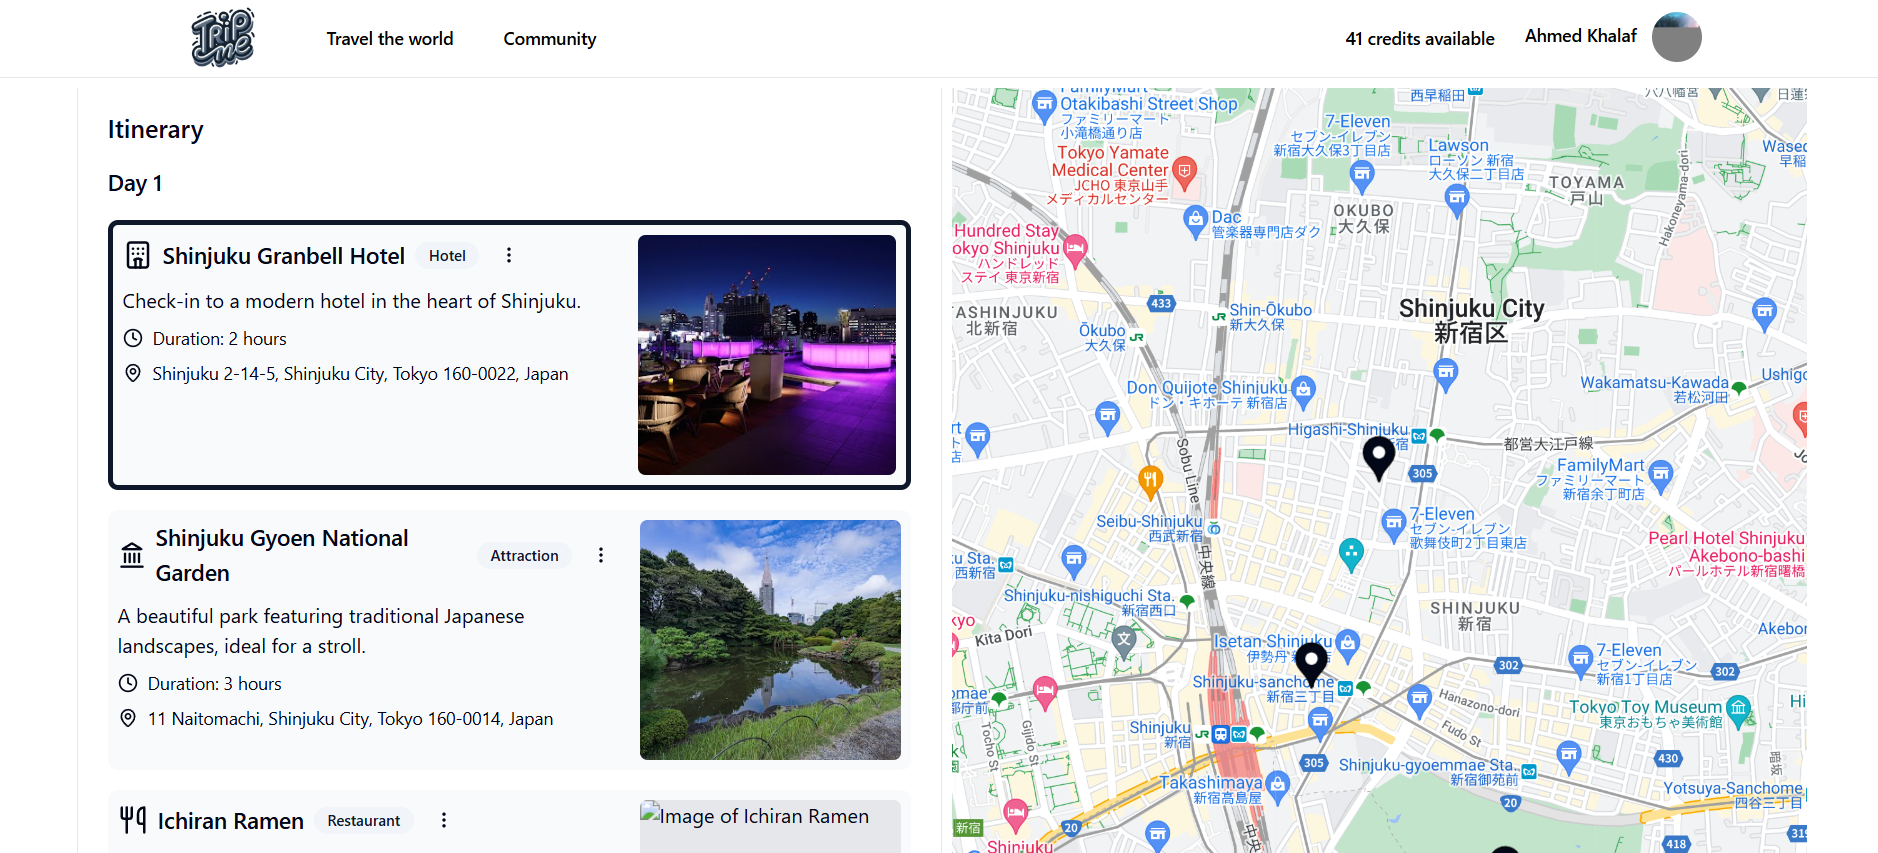
Task: Click the address Shinjuku 2-14-5, Shinjuku City
Action: 360,374
